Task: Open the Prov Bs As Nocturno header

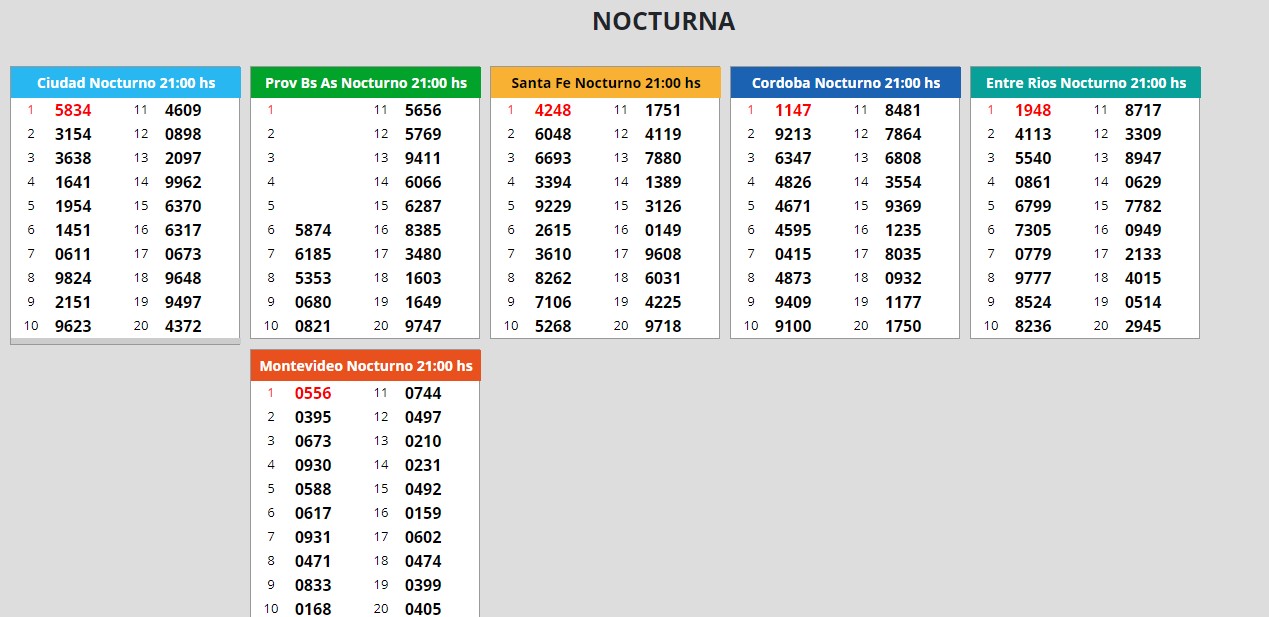Action: tap(365, 83)
